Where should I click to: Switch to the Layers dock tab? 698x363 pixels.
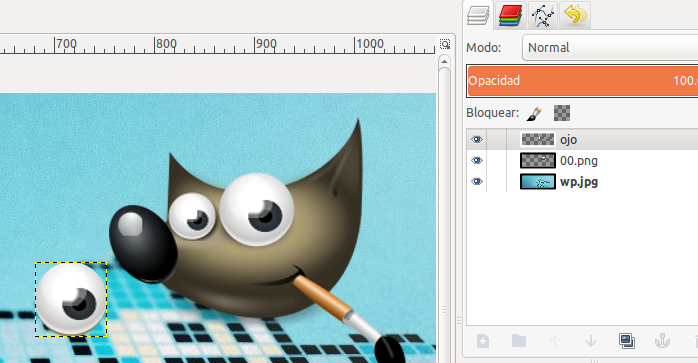[478, 15]
